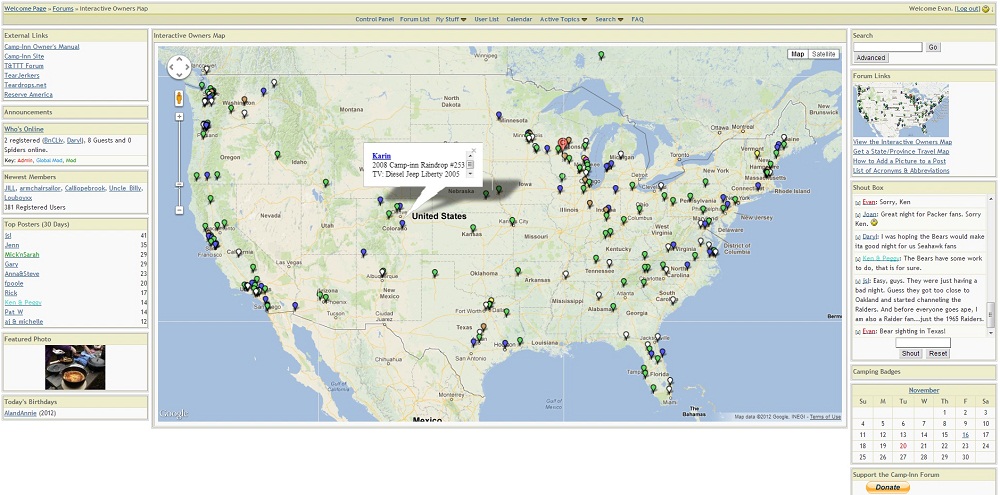Screen dimensions: 1000x495
Task: Zoom in with the map plus button
Action: coord(179,117)
